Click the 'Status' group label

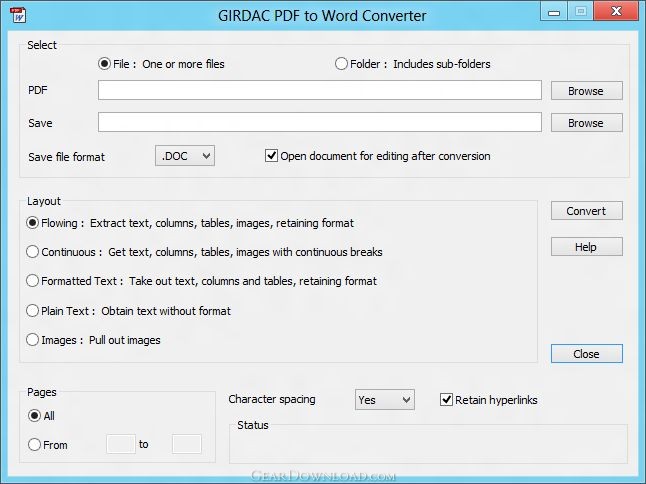[x=253, y=425]
